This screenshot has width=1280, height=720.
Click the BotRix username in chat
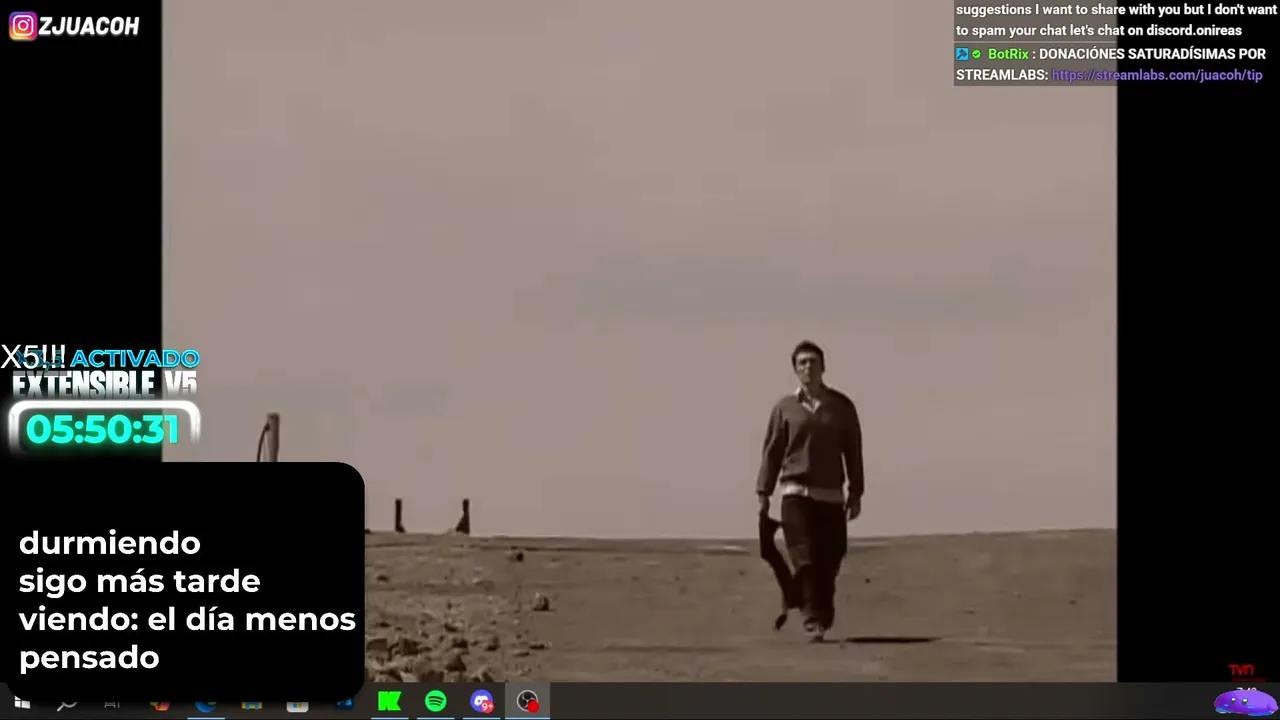pyautogui.click(x=1008, y=54)
